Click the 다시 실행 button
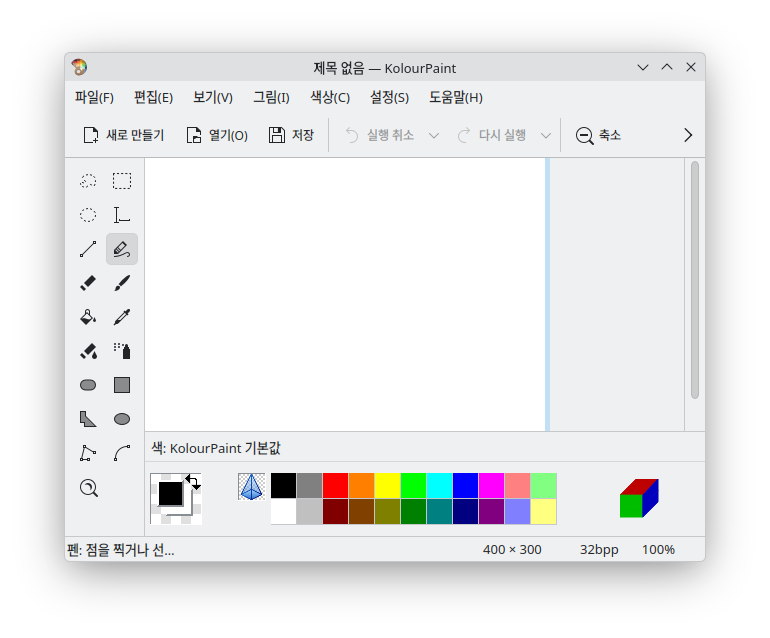 [492, 135]
